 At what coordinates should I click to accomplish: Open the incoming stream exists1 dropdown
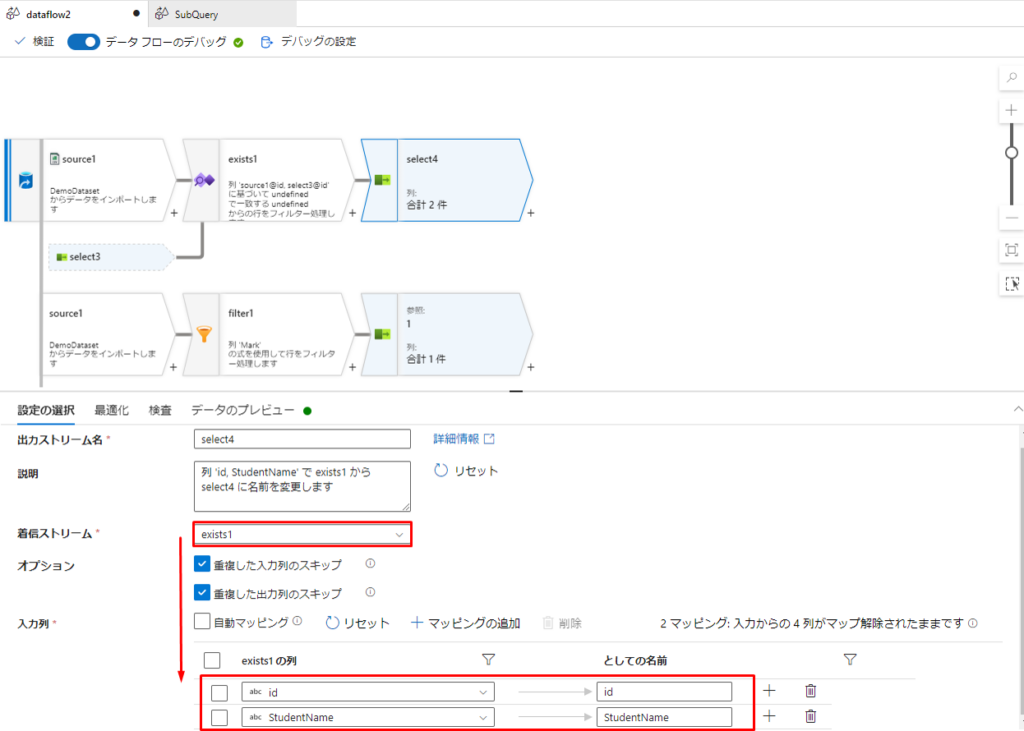click(302, 534)
